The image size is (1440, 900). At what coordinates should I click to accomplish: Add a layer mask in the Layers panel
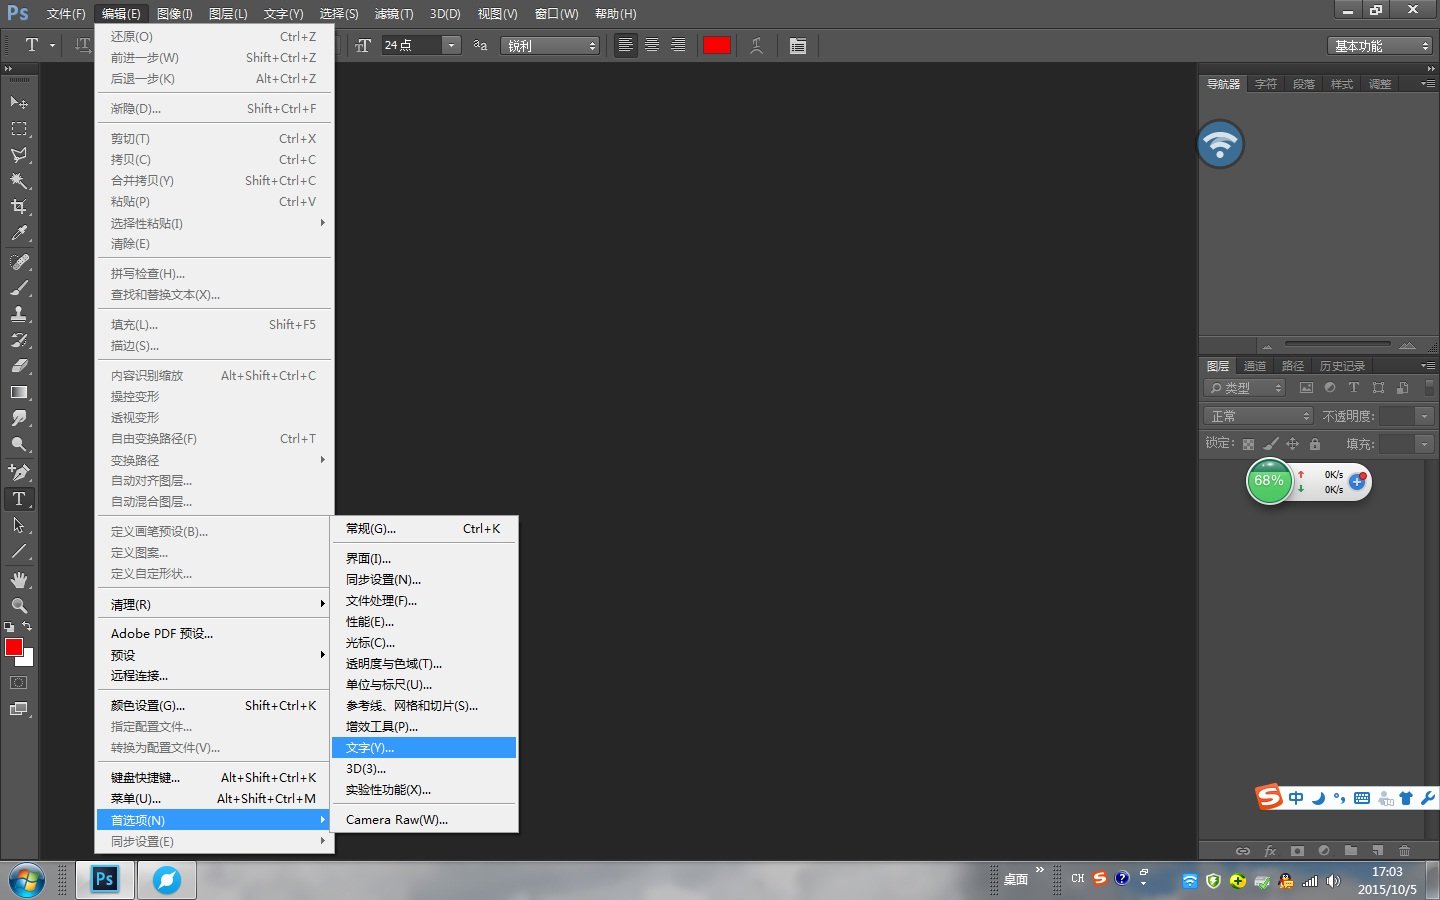click(x=1296, y=851)
